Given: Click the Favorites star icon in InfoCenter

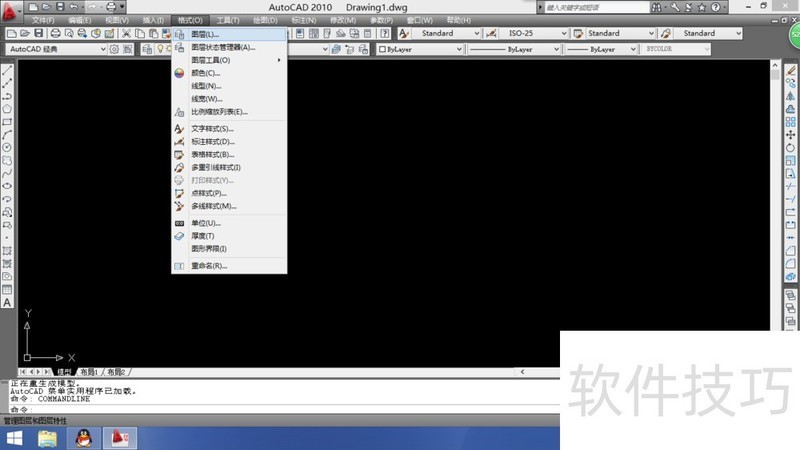Looking at the screenshot, I should tap(702, 7).
